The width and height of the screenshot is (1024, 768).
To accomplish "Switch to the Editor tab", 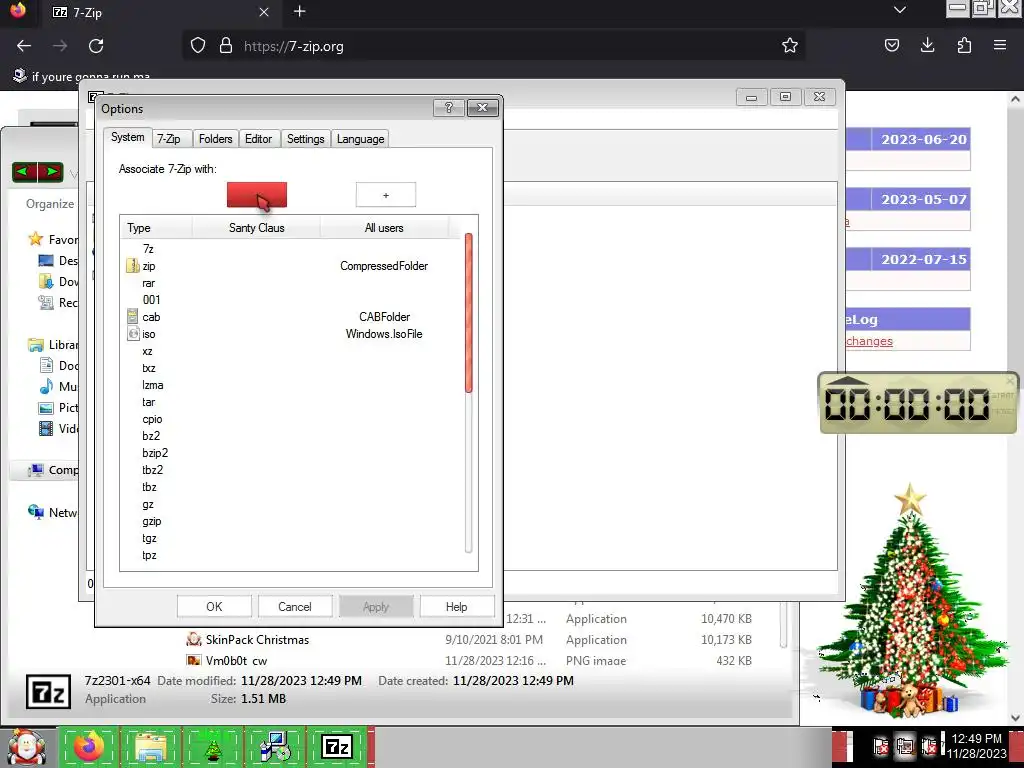I will [259, 139].
